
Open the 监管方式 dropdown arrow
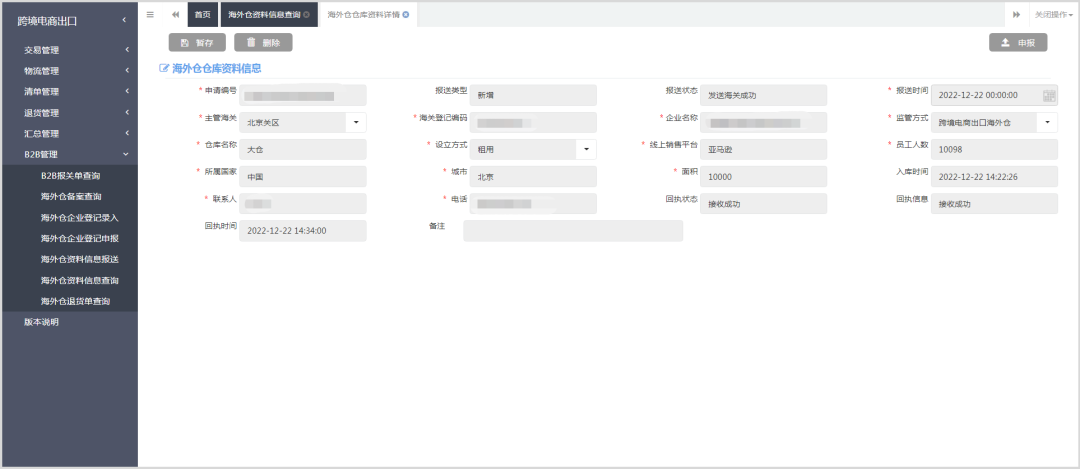1048,123
